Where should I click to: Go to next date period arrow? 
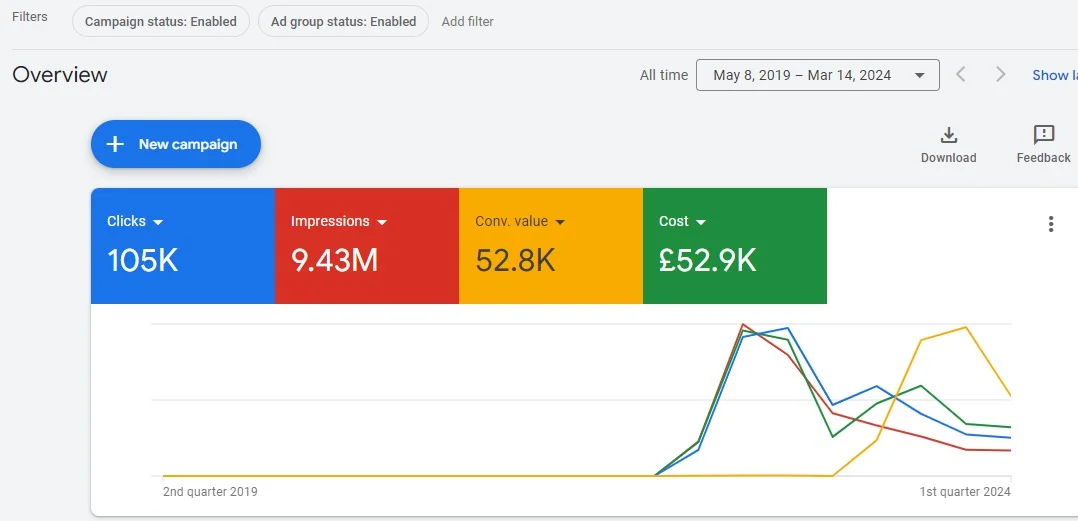[1000, 75]
